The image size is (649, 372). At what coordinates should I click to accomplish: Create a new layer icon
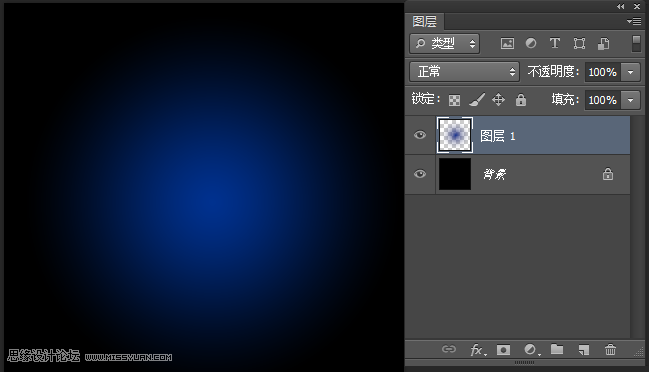click(584, 350)
